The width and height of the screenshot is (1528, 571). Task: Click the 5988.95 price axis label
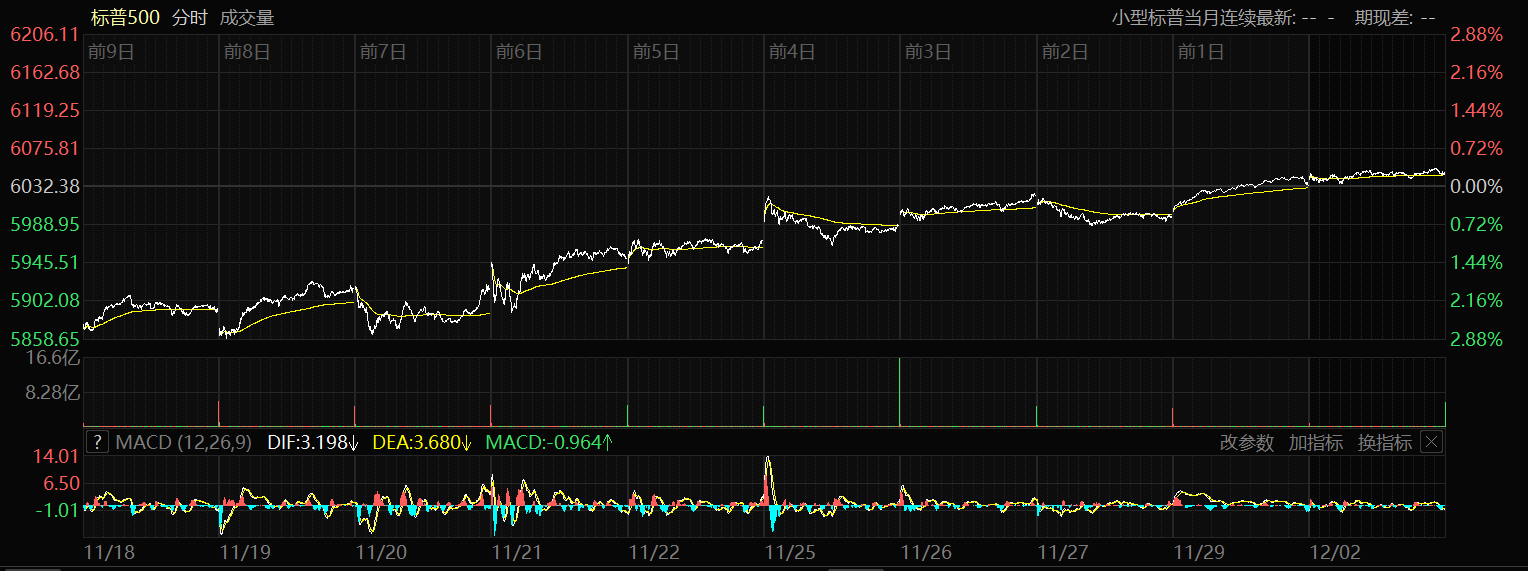click(x=45, y=224)
